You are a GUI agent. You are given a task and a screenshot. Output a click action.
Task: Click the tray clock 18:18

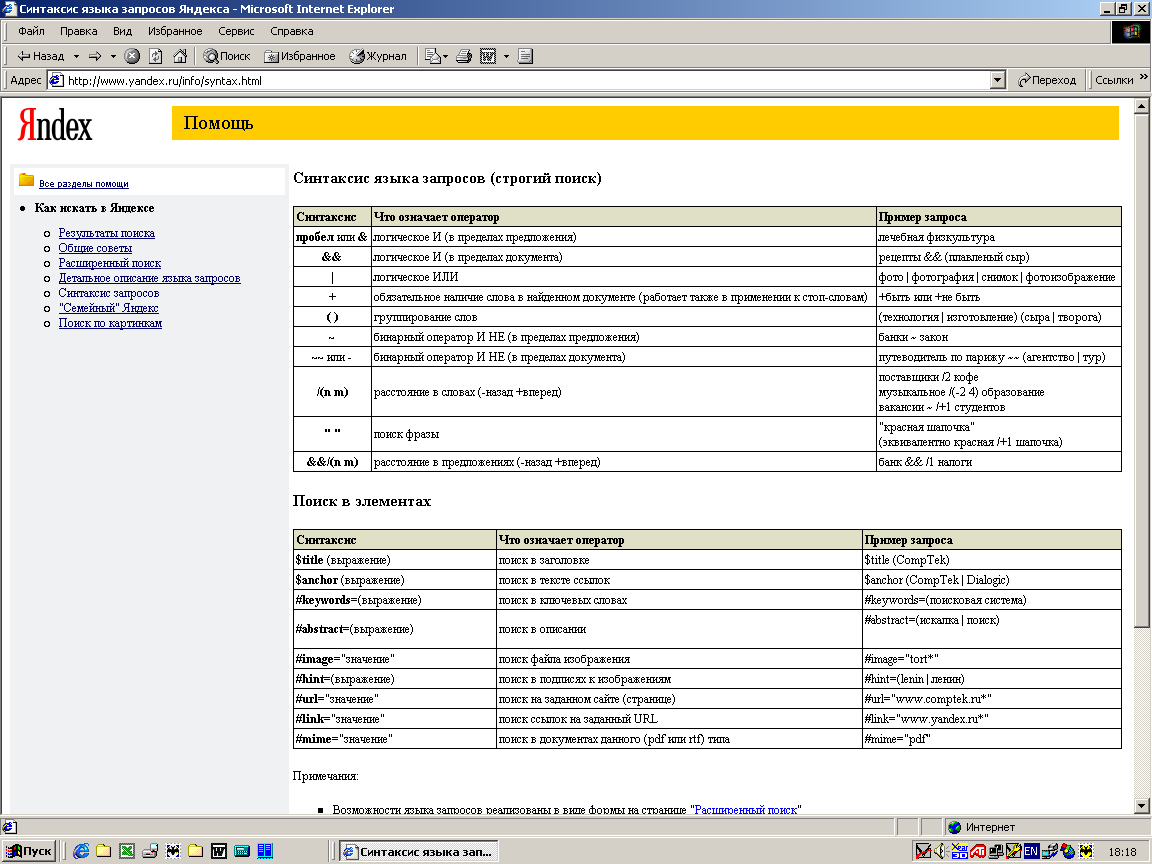[1122, 852]
